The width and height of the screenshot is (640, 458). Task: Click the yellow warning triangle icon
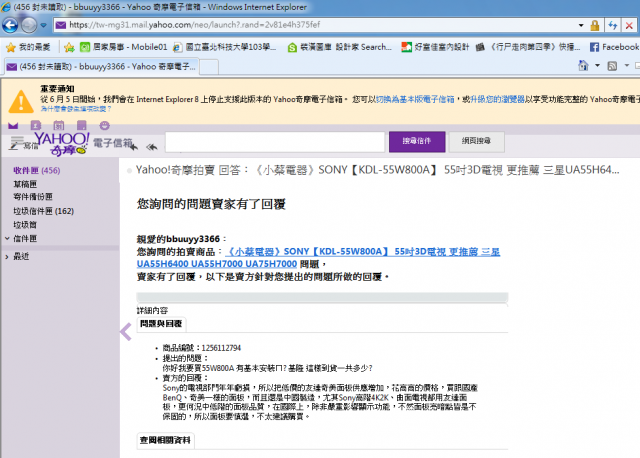[21, 101]
